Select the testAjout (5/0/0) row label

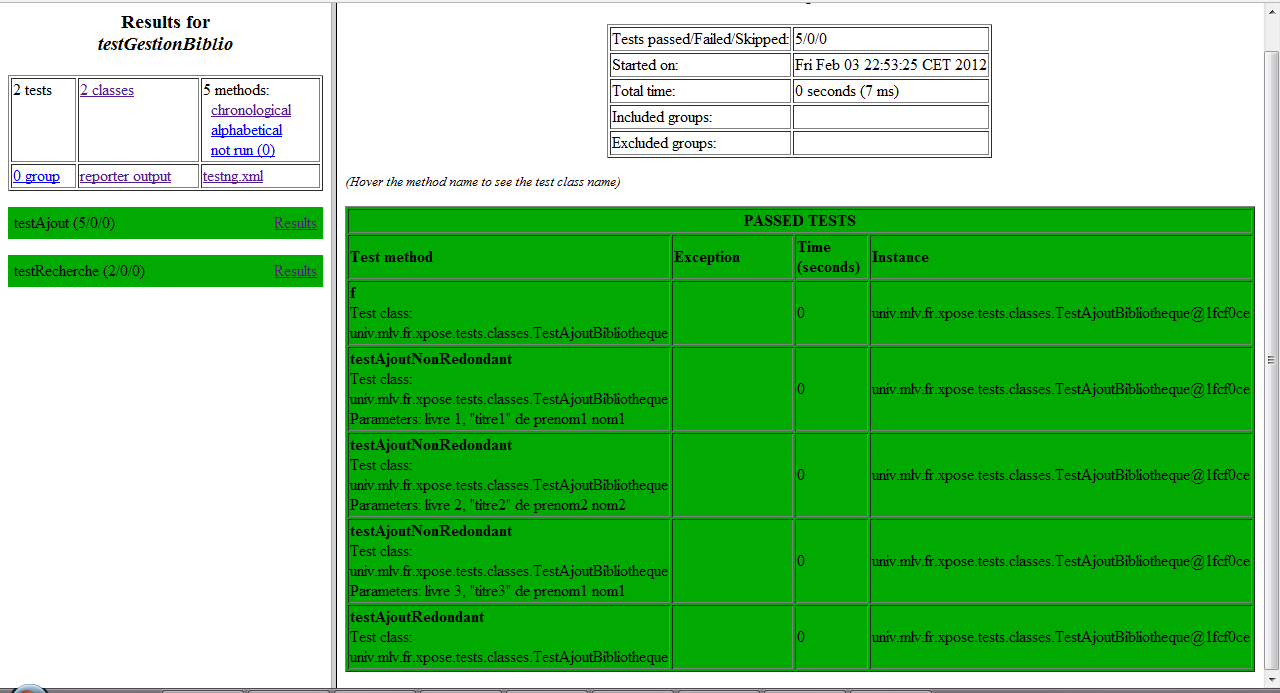(64, 223)
